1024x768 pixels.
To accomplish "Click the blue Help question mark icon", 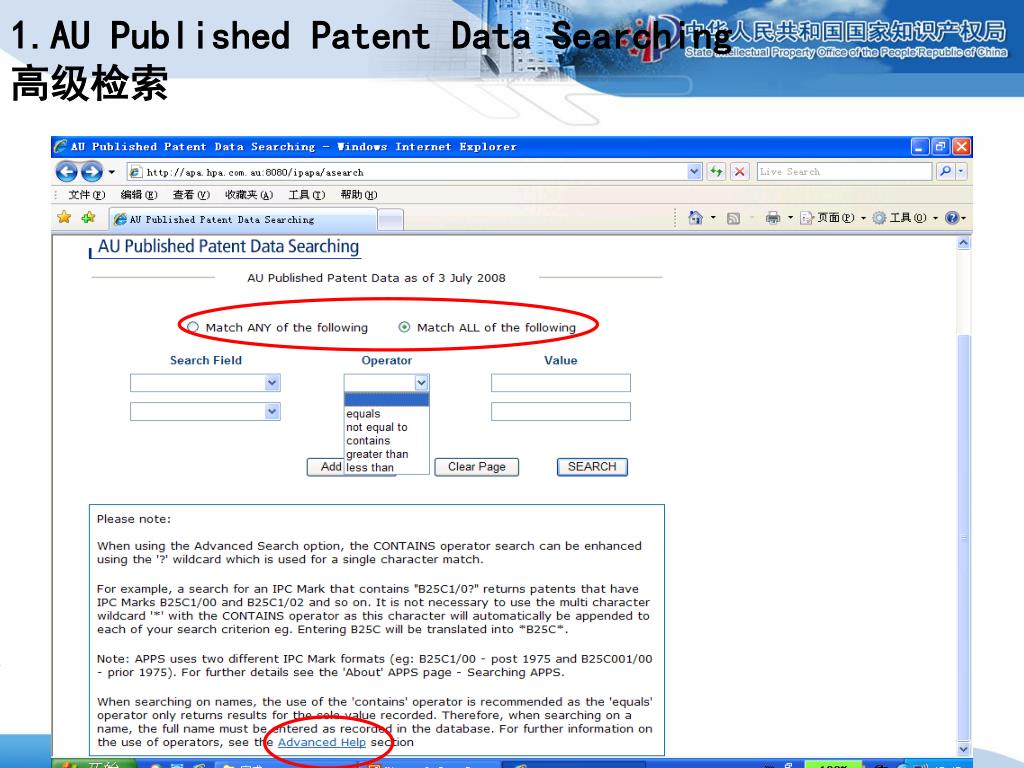I will pyautogui.click(x=952, y=217).
